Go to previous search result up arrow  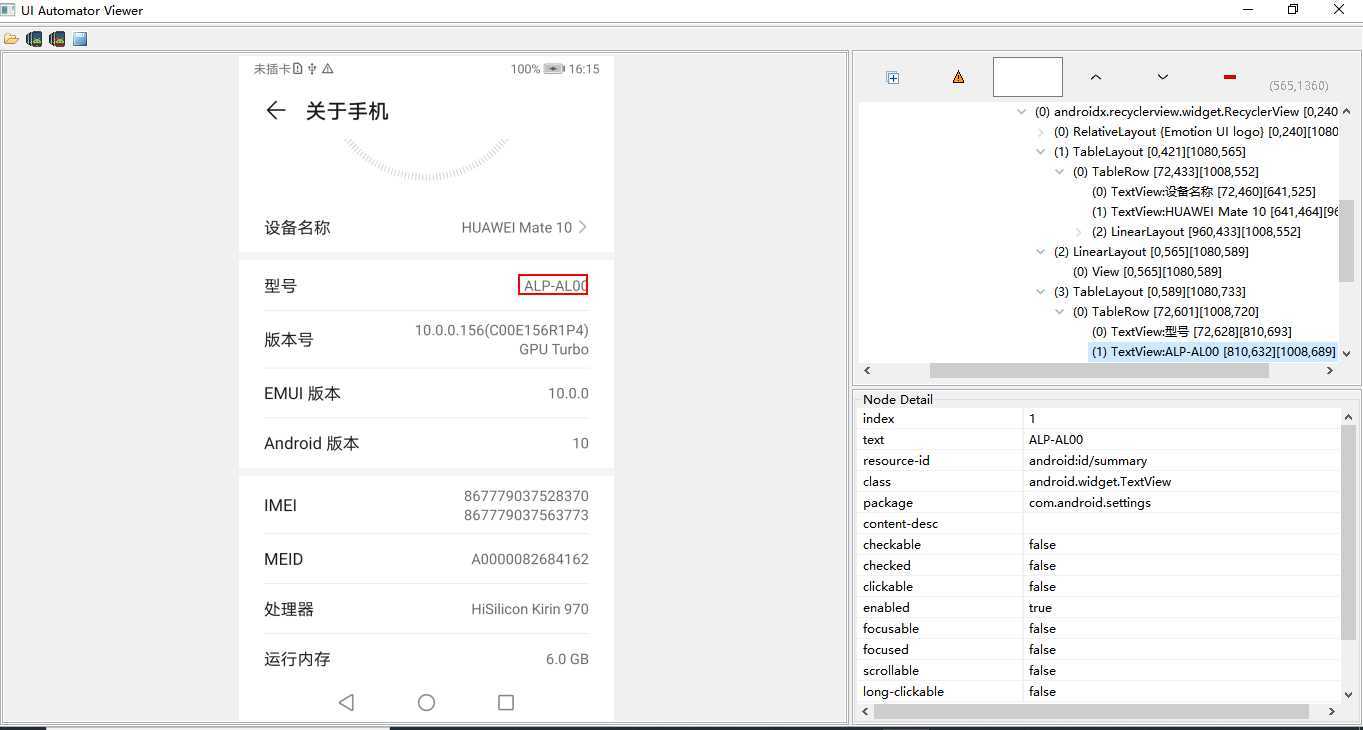click(1096, 77)
